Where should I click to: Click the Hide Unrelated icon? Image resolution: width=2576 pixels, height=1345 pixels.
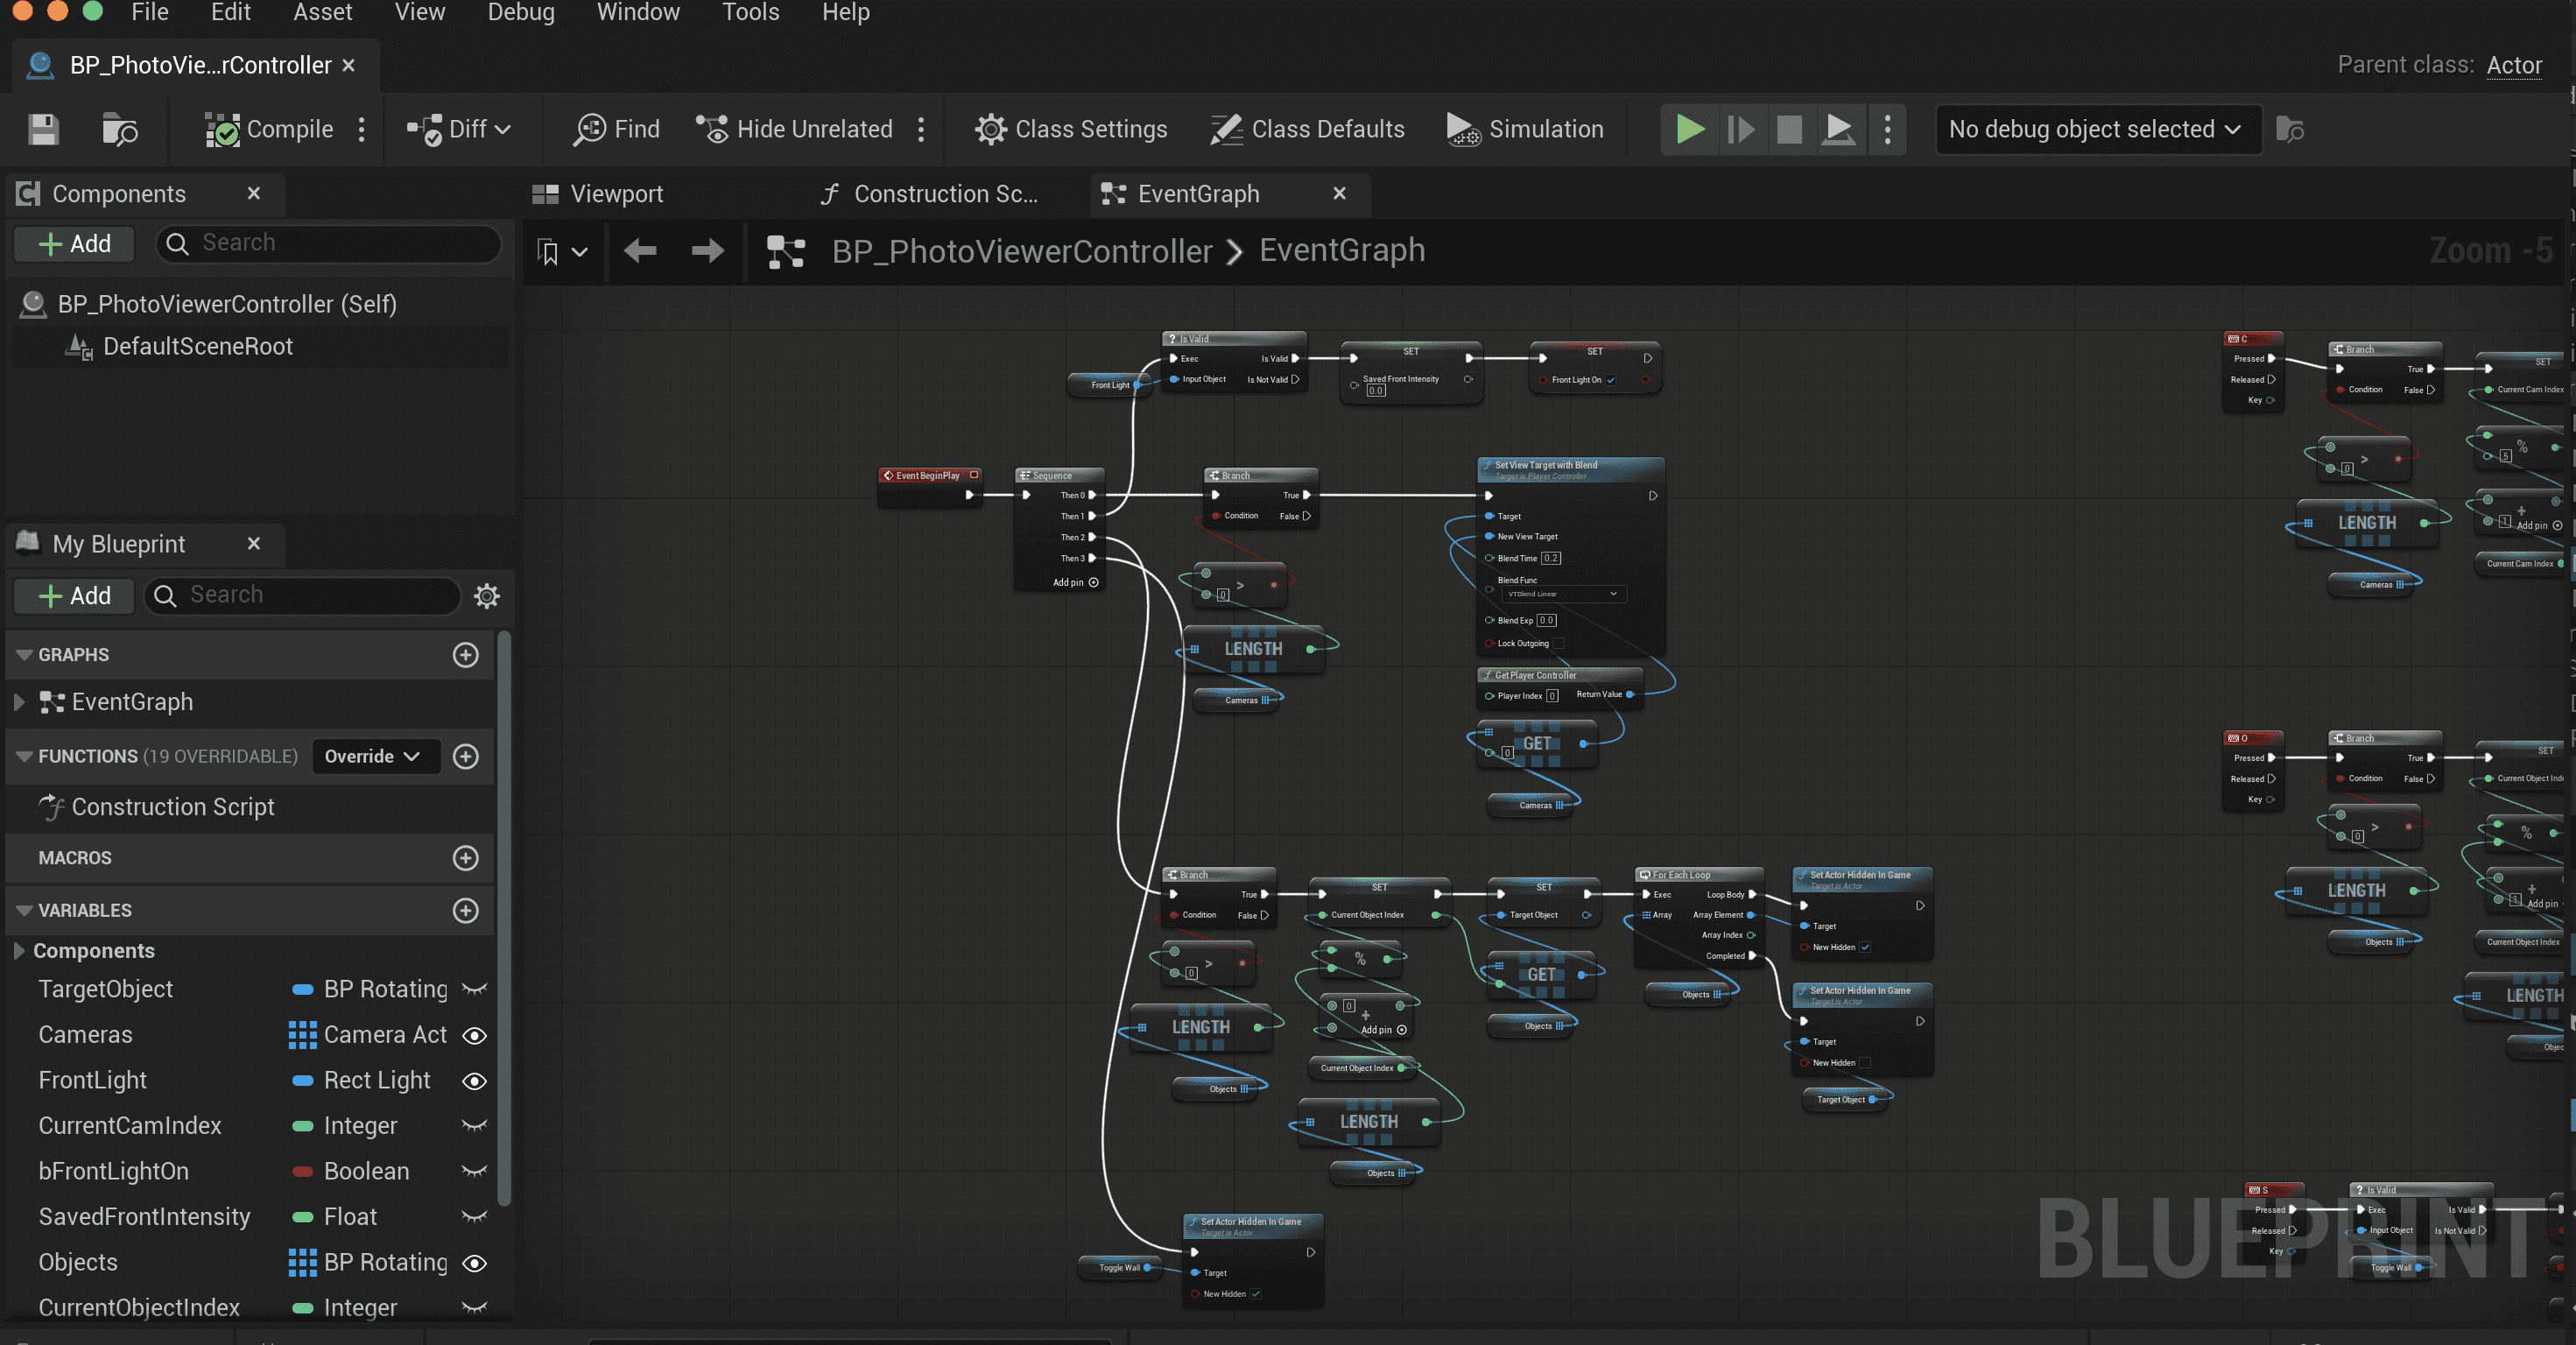pyautogui.click(x=712, y=130)
